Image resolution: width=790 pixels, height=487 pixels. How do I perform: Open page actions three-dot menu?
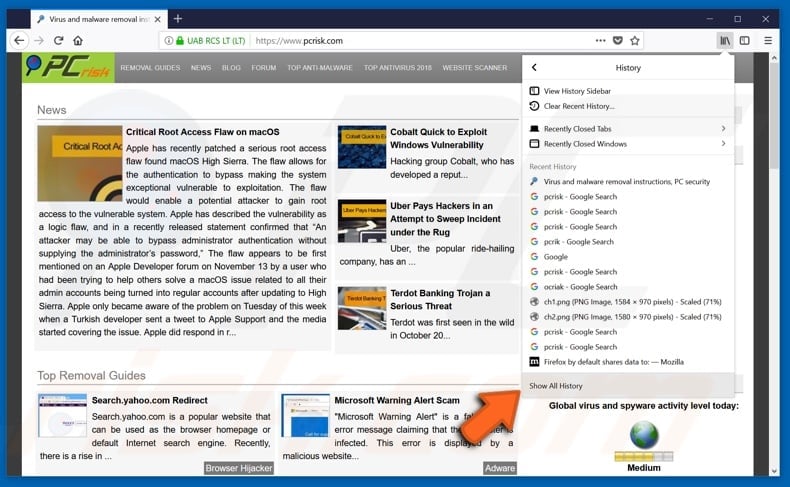pos(600,40)
